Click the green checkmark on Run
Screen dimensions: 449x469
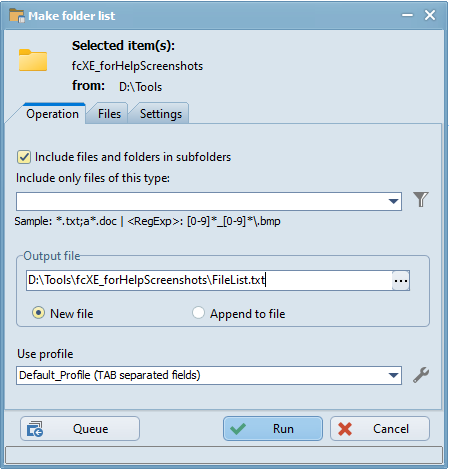[238, 429]
